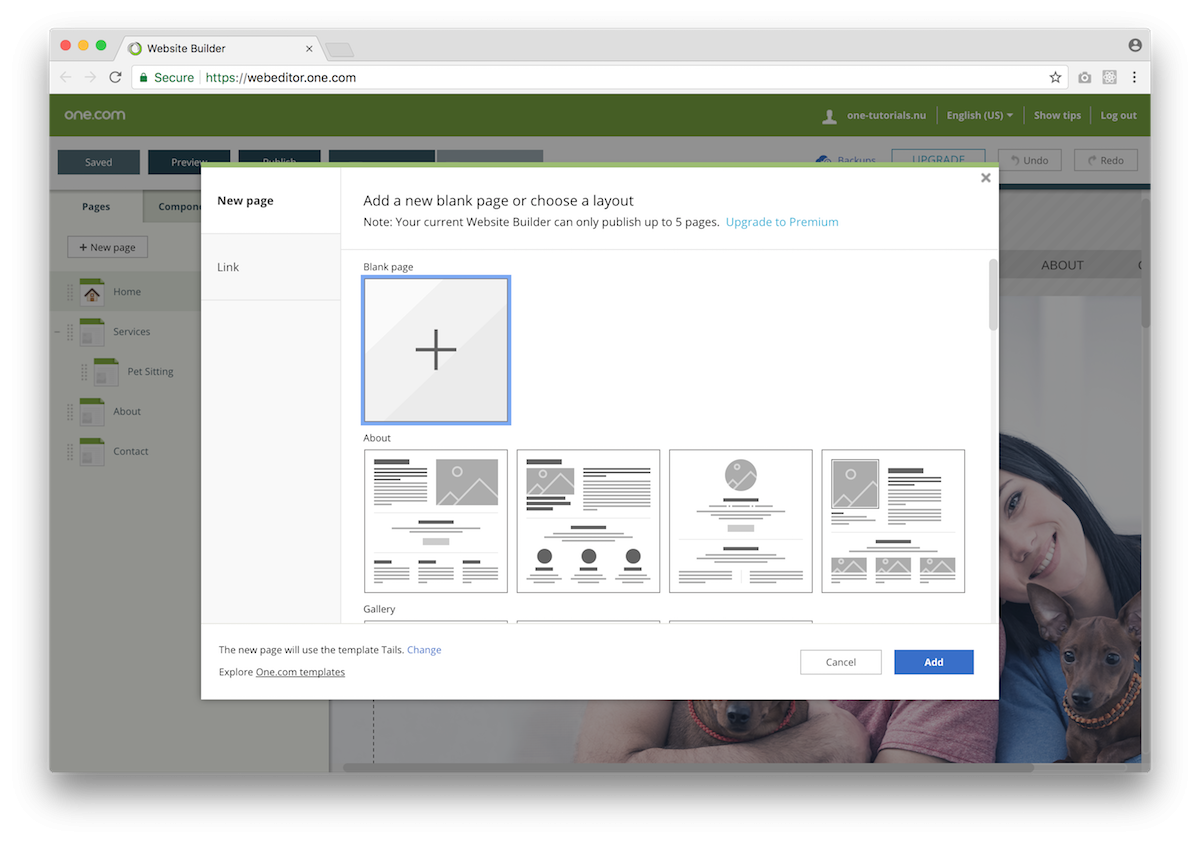Click the screenshot extension icon beside camera
The height and width of the screenshot is (843, 1200).
tap(1109, 77)
